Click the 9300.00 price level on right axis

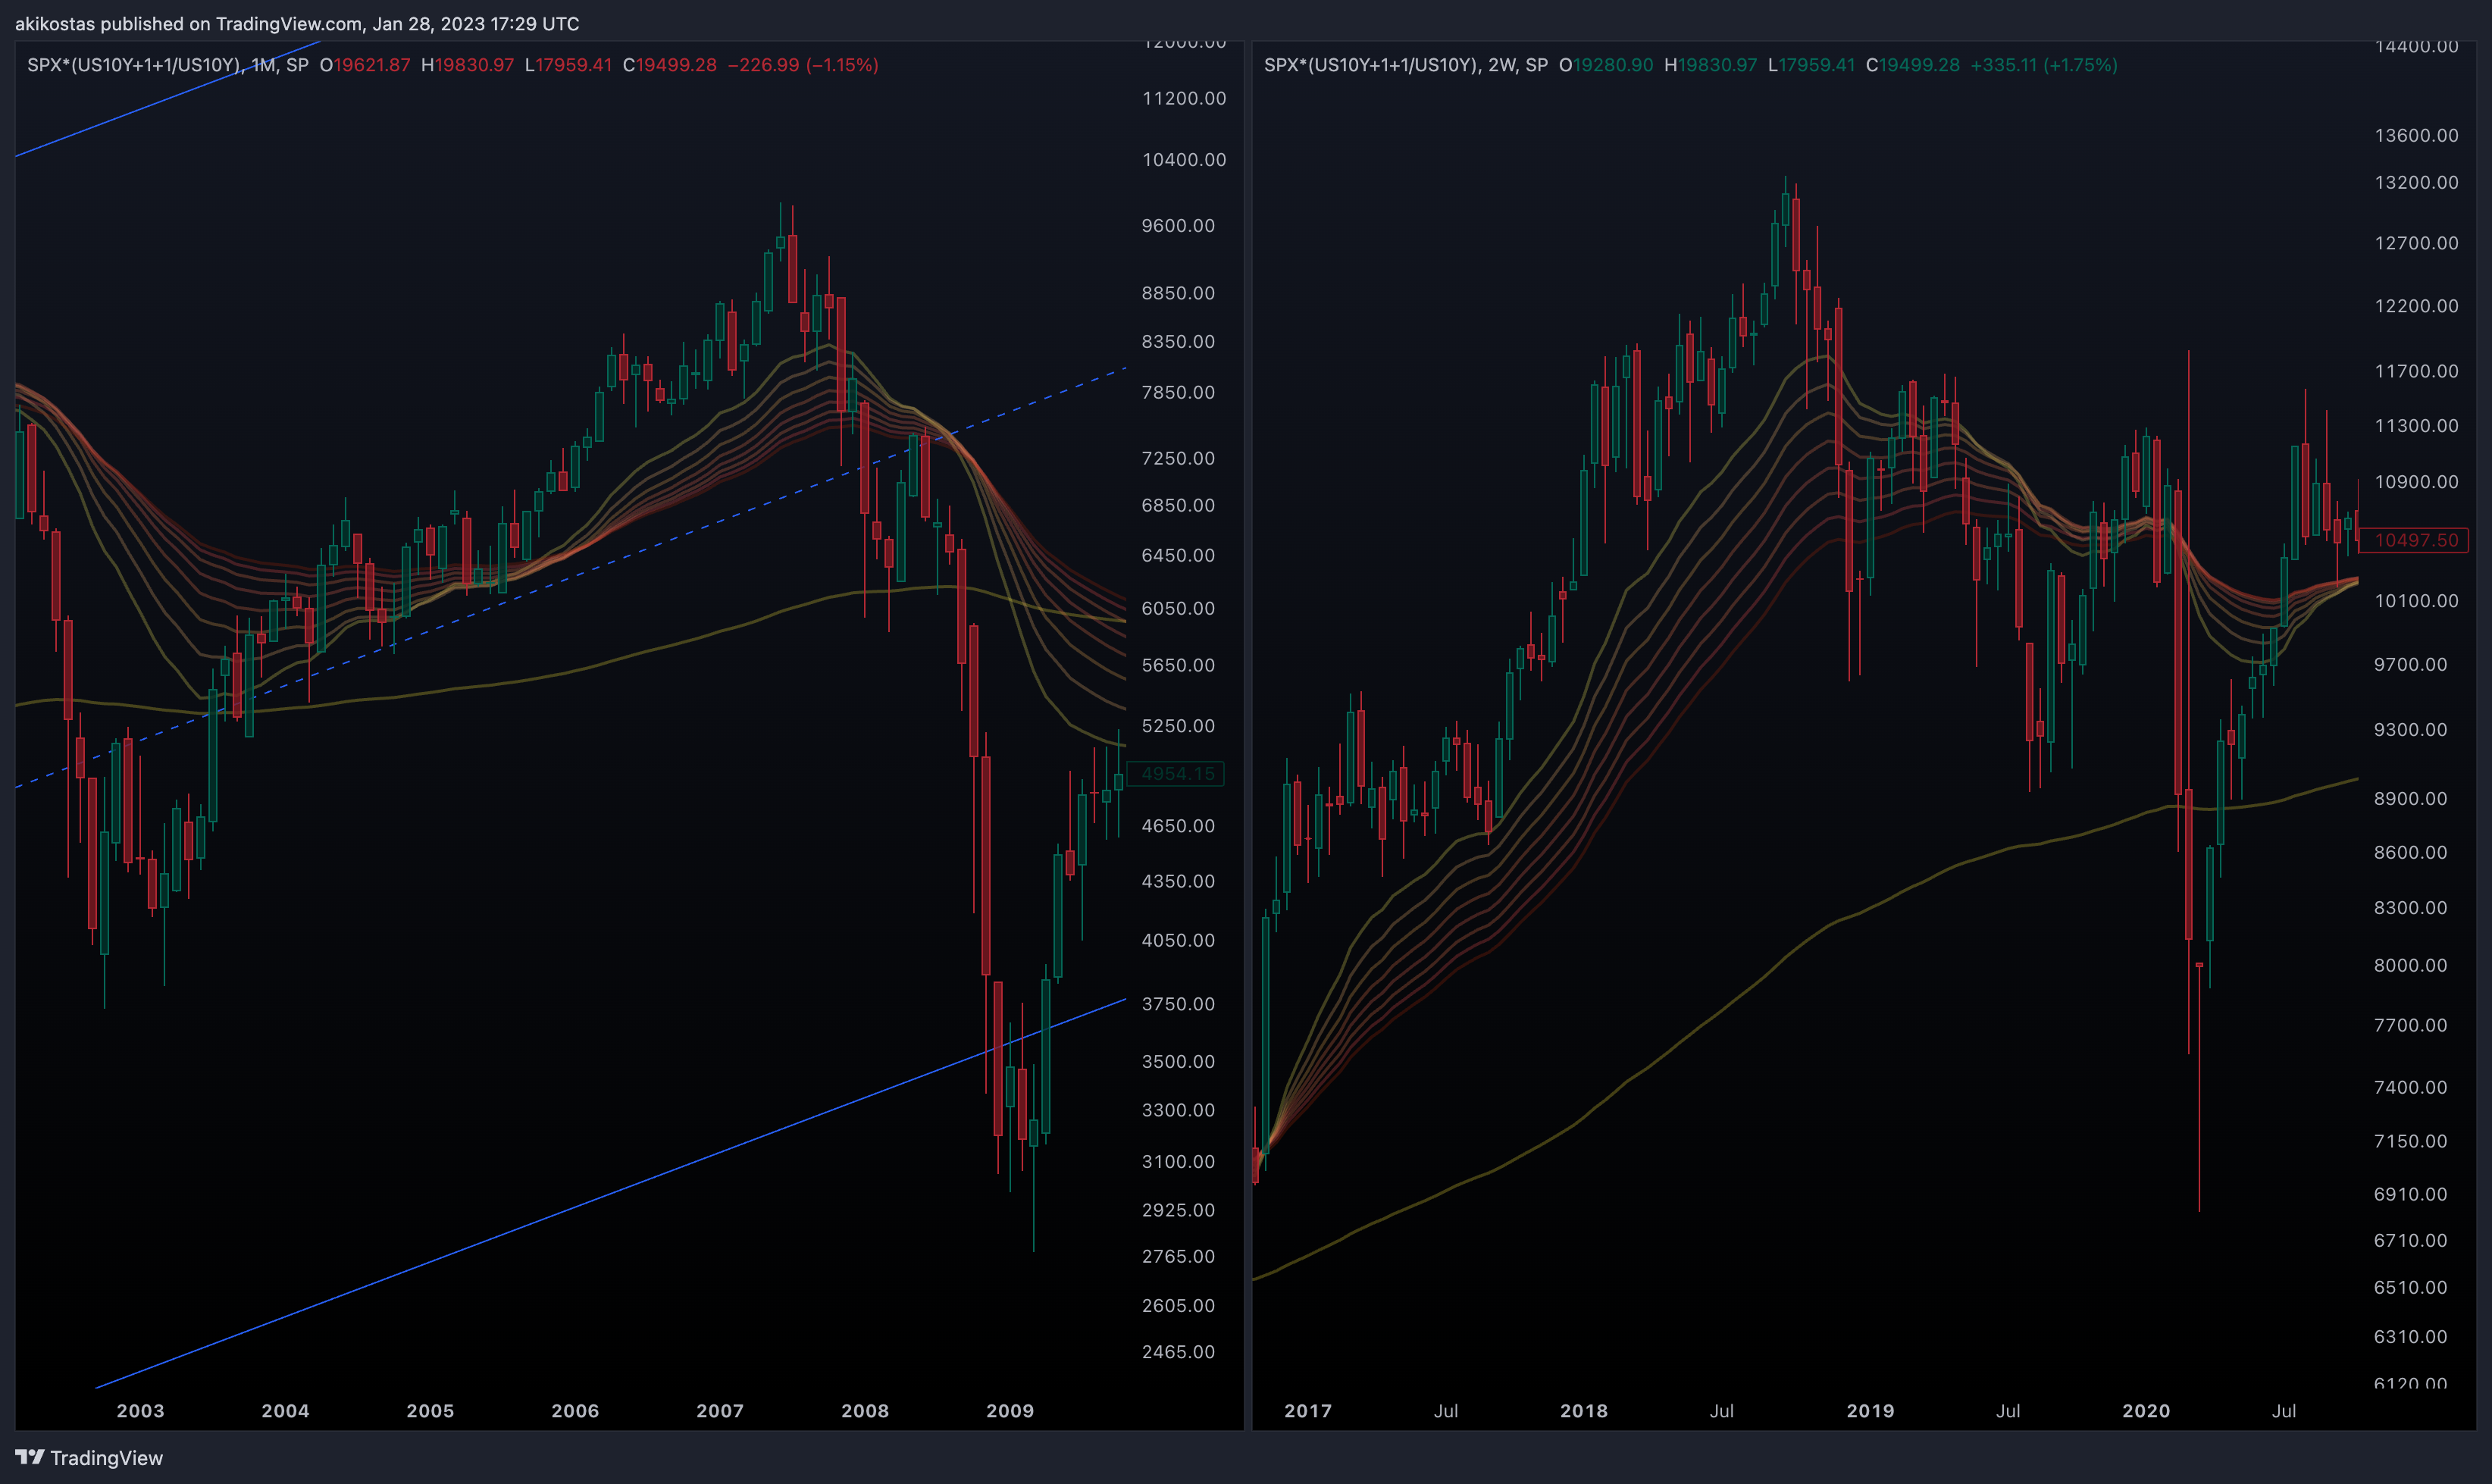[x=2410, y=730]
